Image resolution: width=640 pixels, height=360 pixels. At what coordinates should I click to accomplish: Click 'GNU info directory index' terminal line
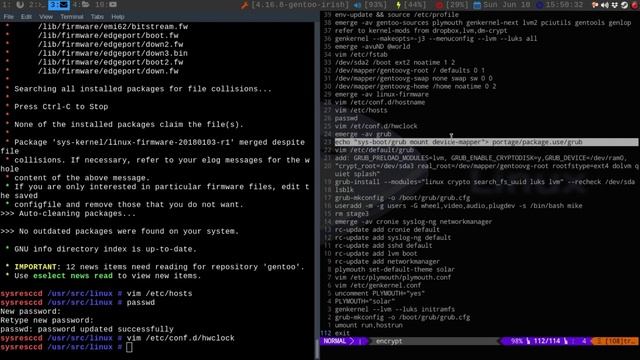(x=105, y=249)
